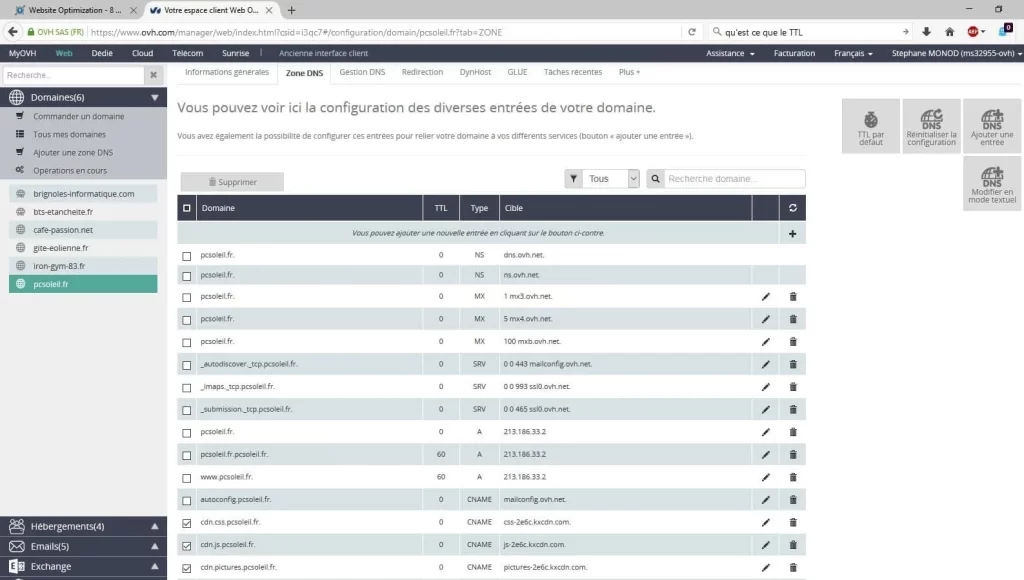Image resolution: width=1024 pixels, height=580 pixels.
Task: Click the Supprimer button
Action: pos(232,182)
